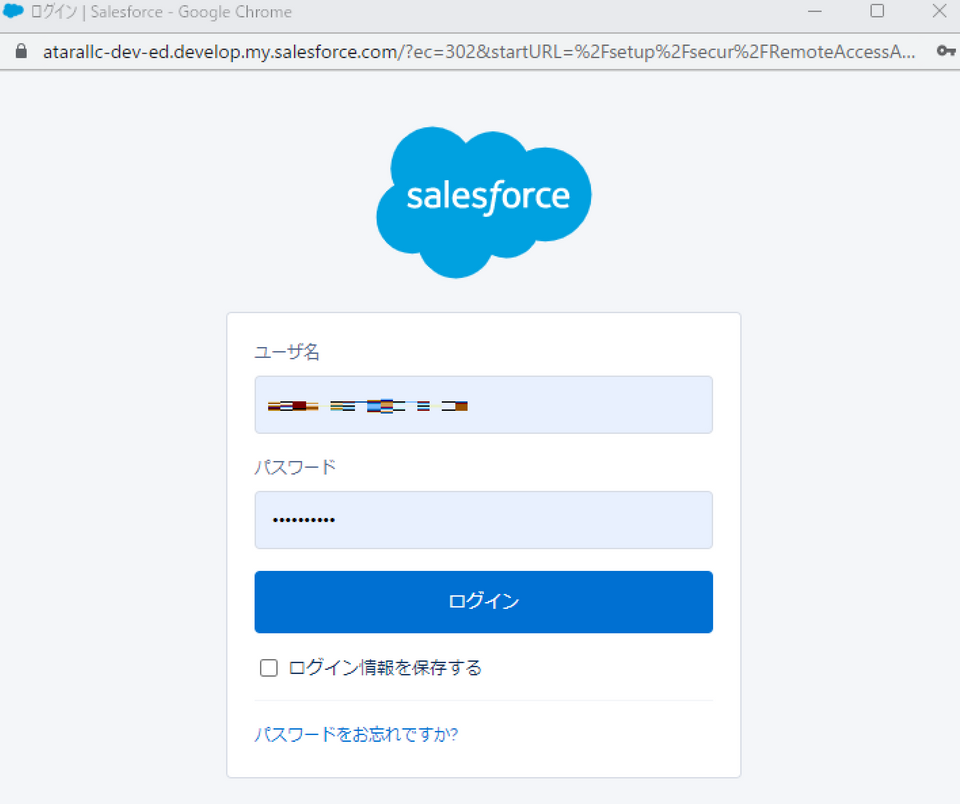
Task: Close the Salesforce login window
Action: (940, 11)
